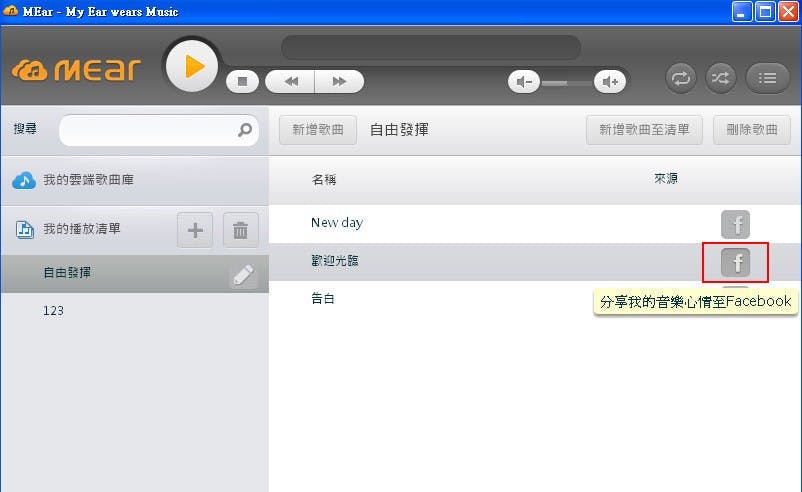Viewport: 802px width, 492px height.
Task: Adjust the volume slider
Action: click(566, 82)
